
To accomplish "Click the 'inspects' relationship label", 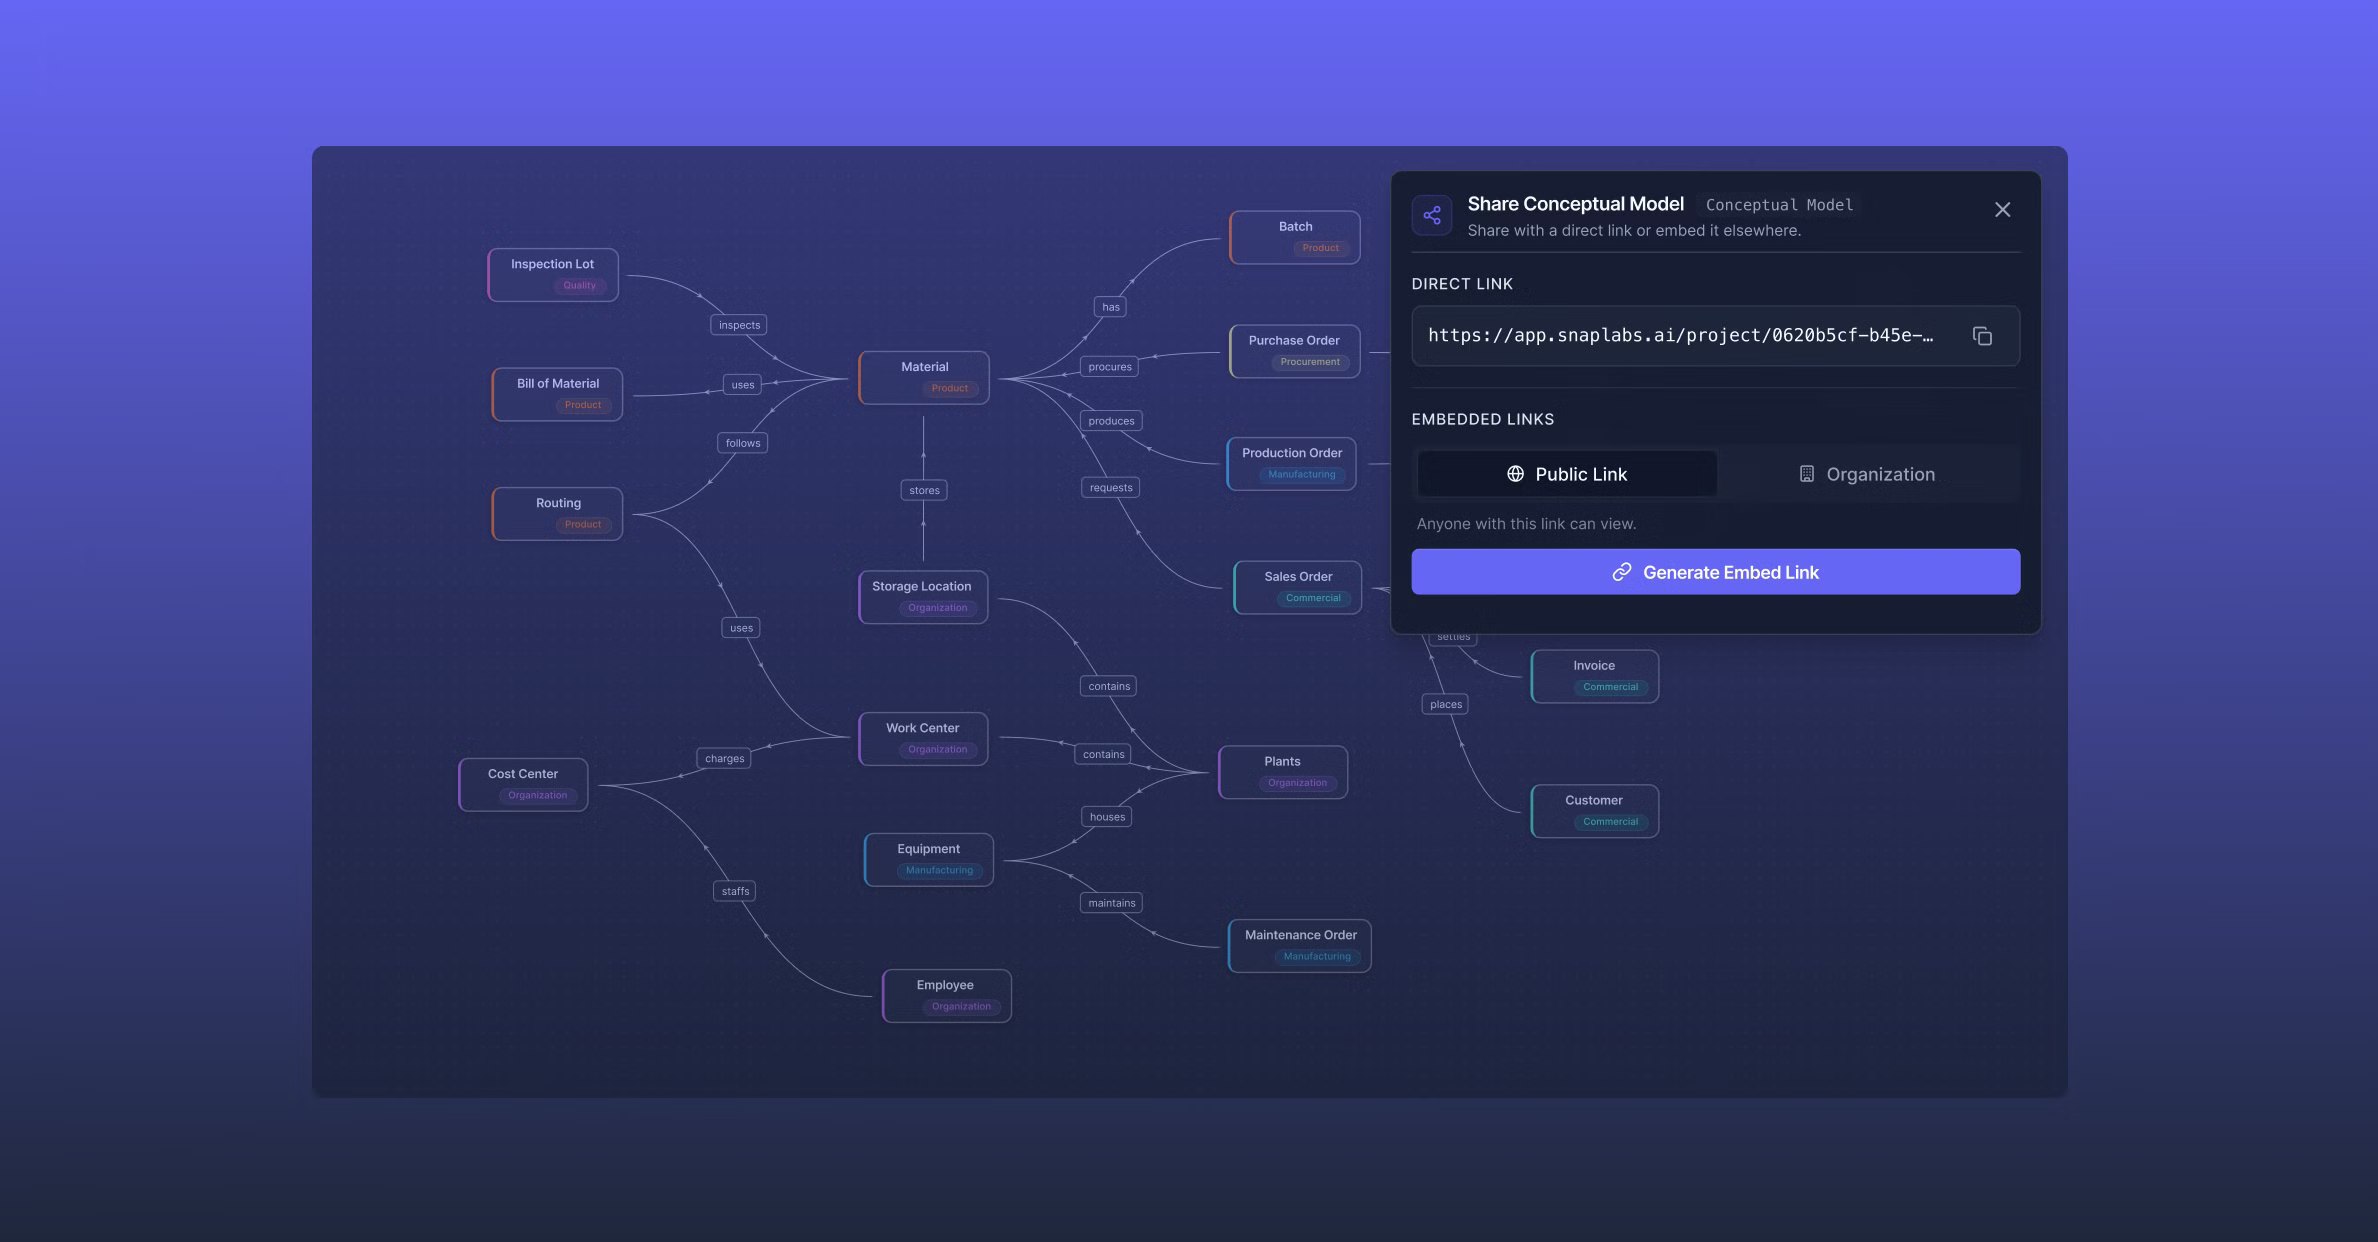I will tap(739, 325).
